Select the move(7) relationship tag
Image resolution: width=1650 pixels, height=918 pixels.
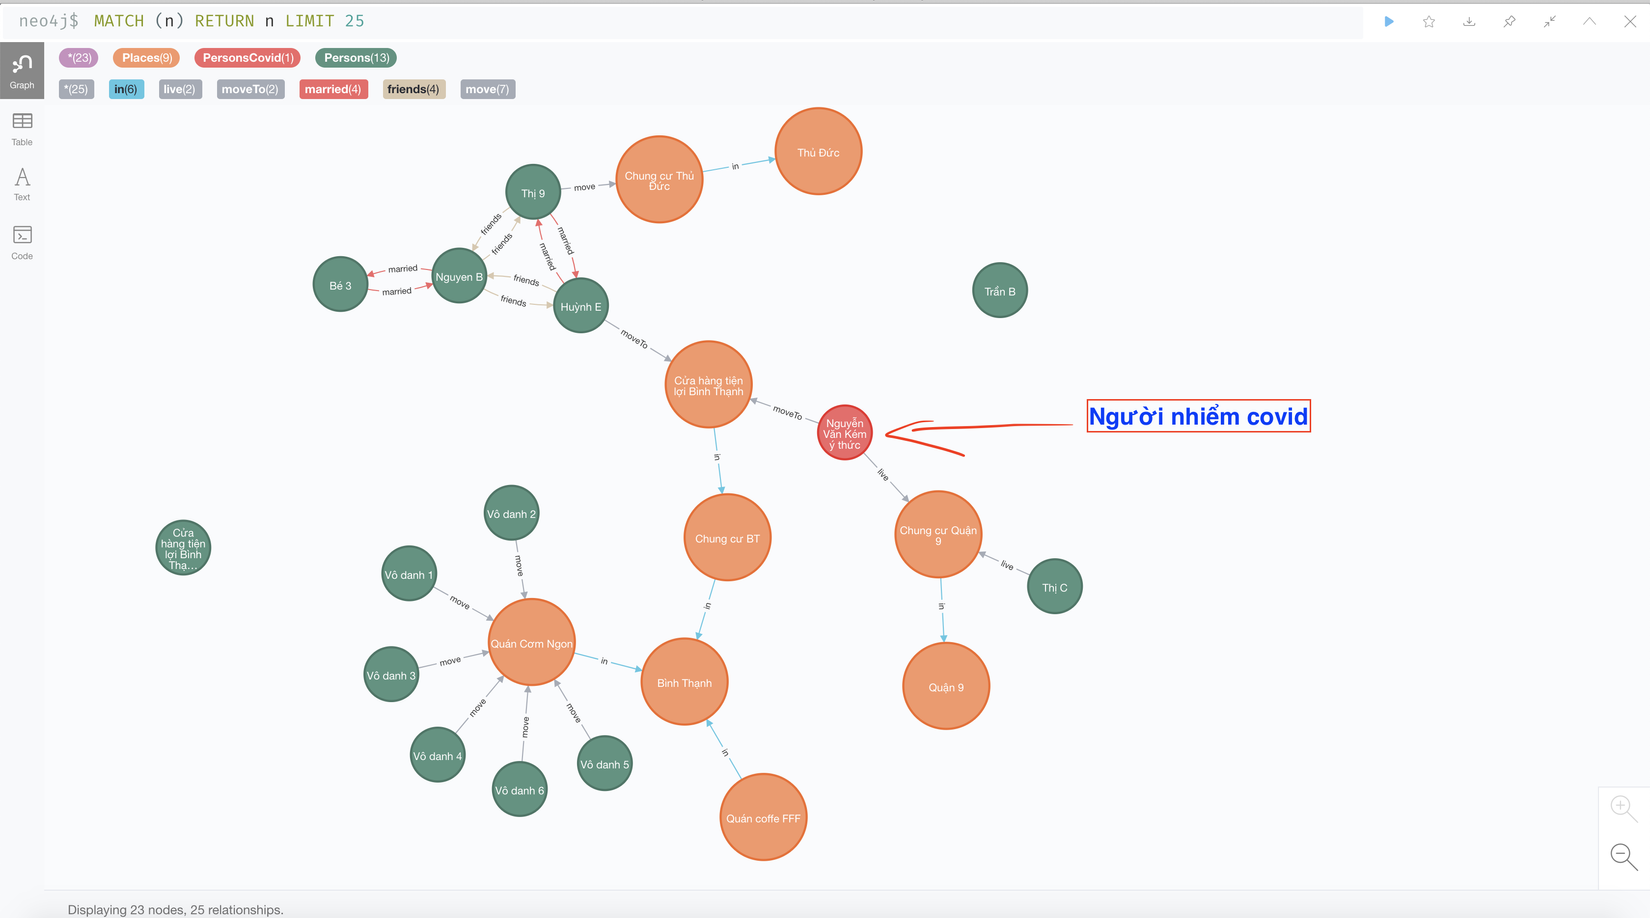(x=487, y=89)
